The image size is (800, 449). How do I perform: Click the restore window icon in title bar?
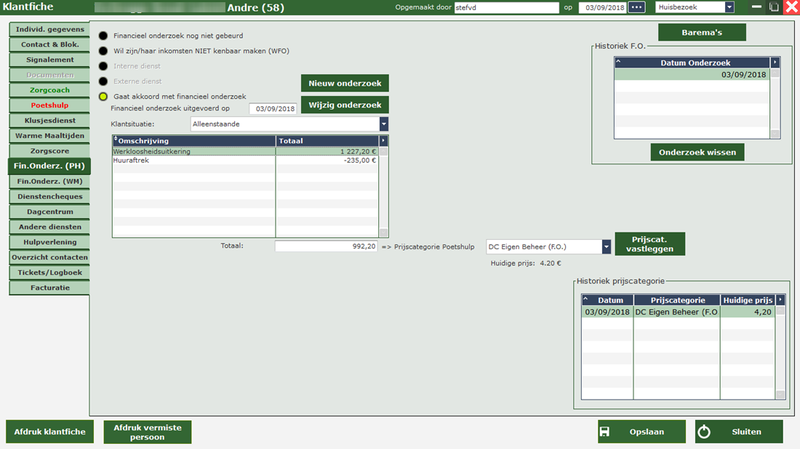pyautogui.click(x=770, y=8)
